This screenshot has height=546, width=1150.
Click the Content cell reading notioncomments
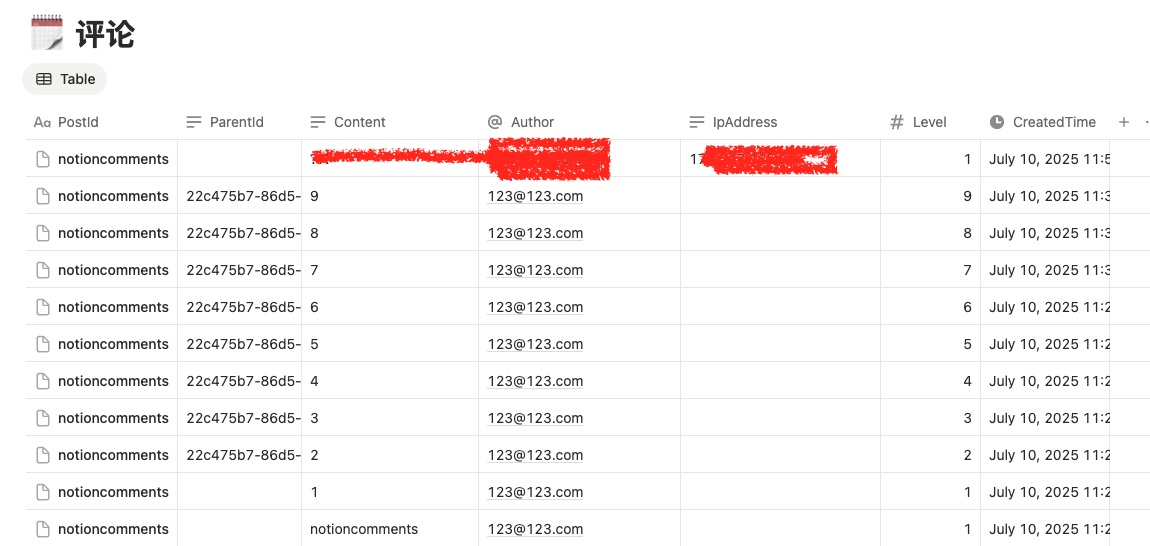pyautogui.click(x=364, y=529)
